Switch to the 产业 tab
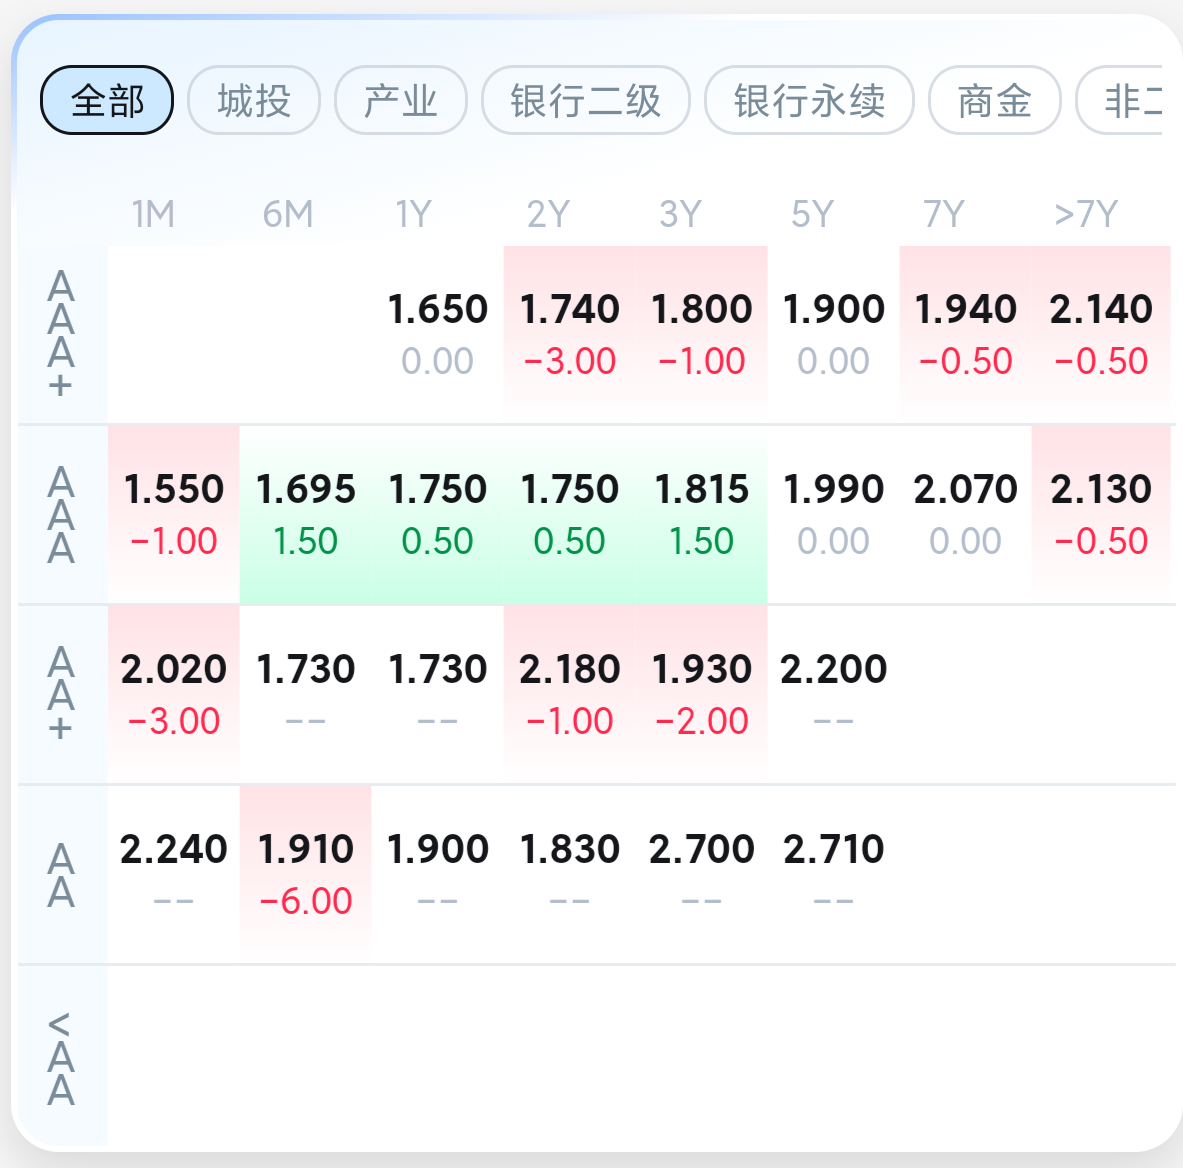 (401, 100)
